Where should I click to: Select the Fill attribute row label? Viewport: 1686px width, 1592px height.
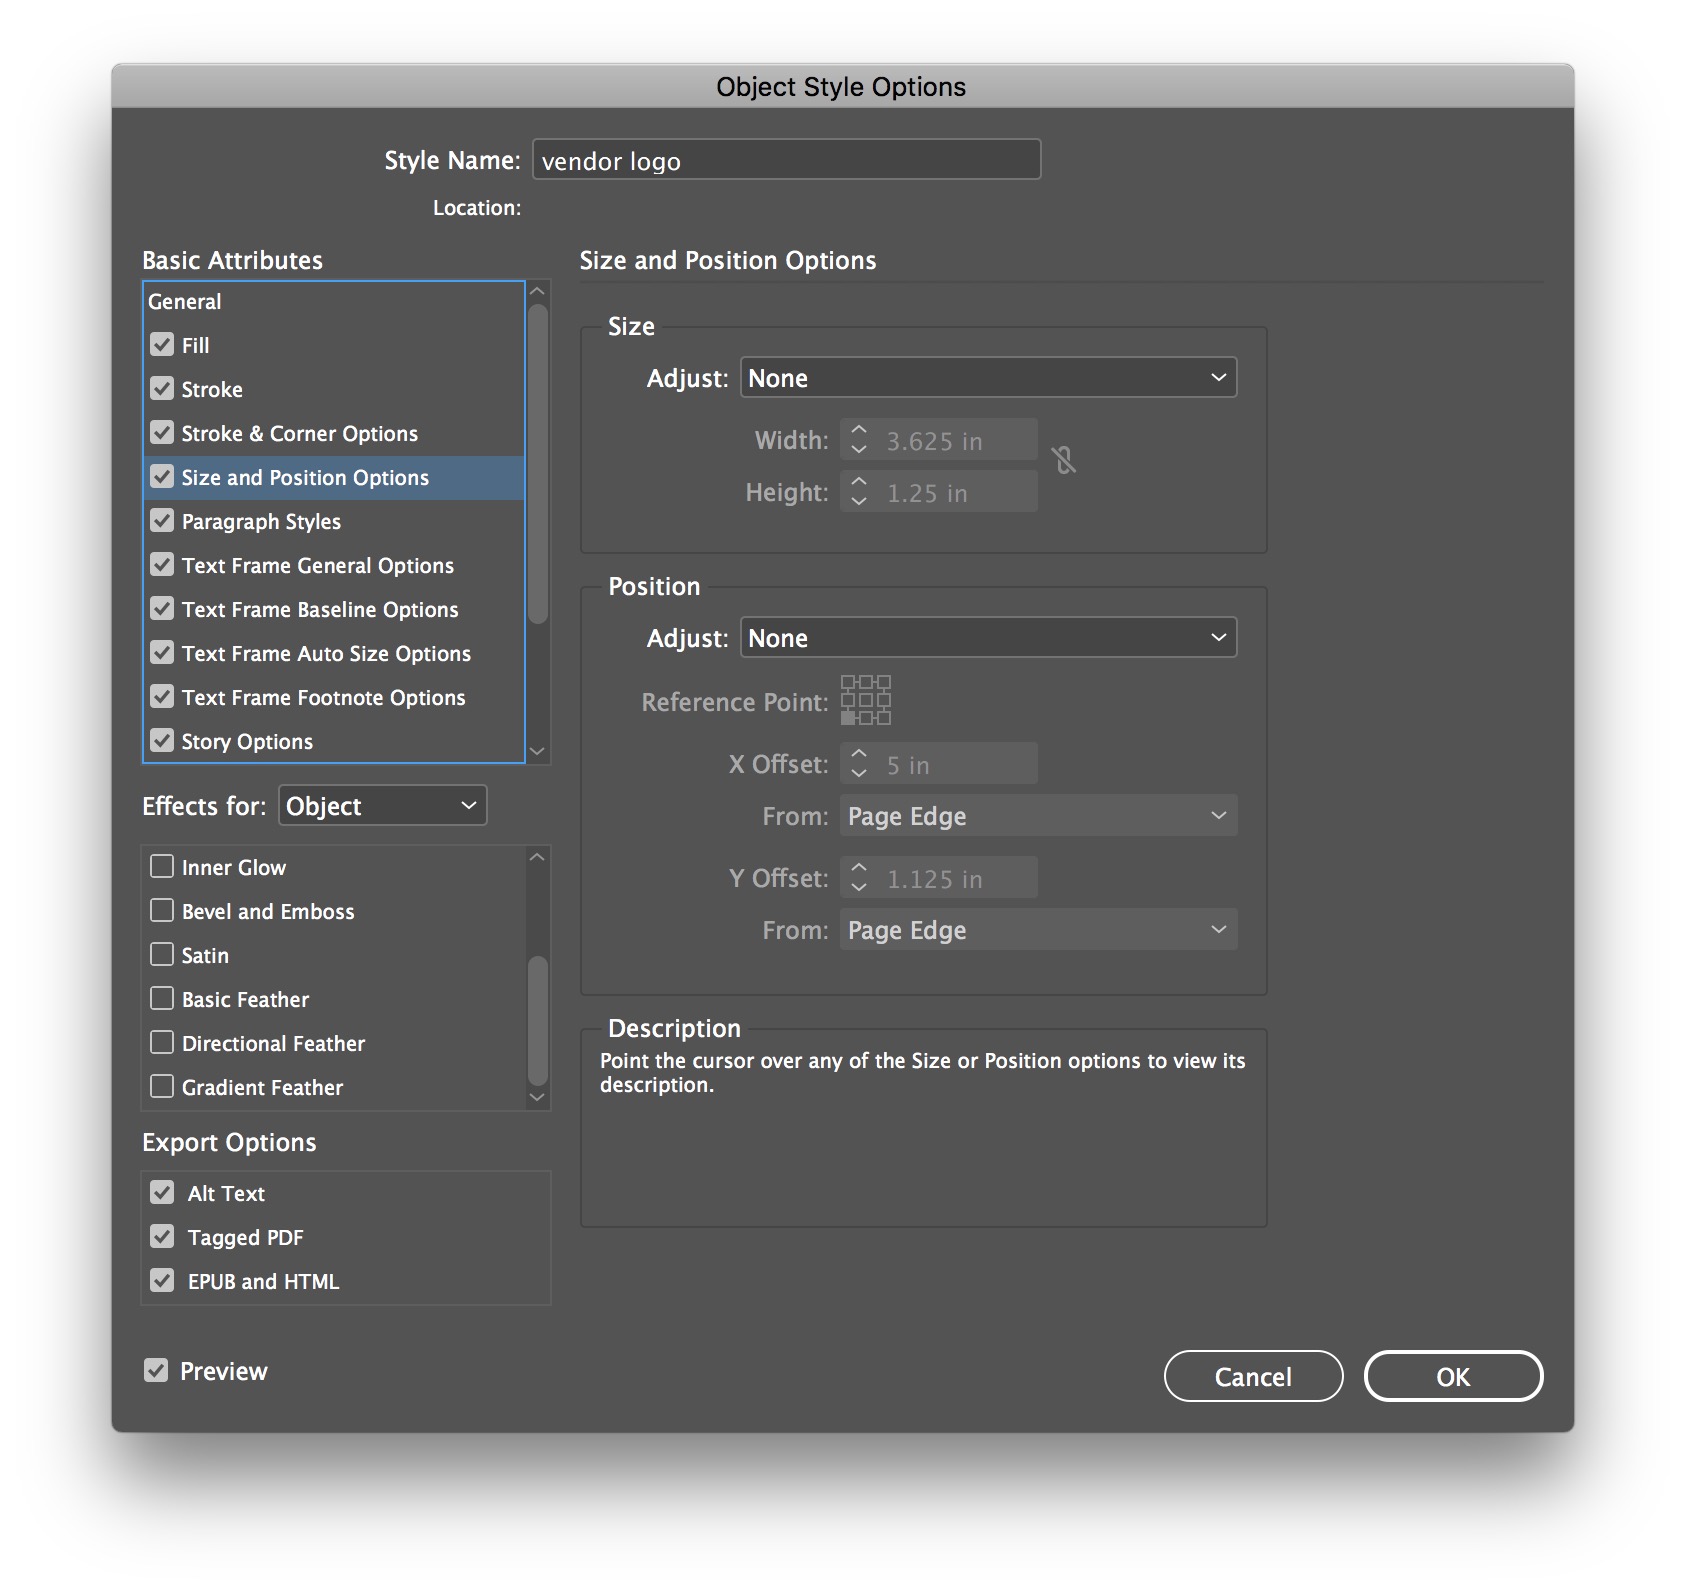(x=195, y=346)
